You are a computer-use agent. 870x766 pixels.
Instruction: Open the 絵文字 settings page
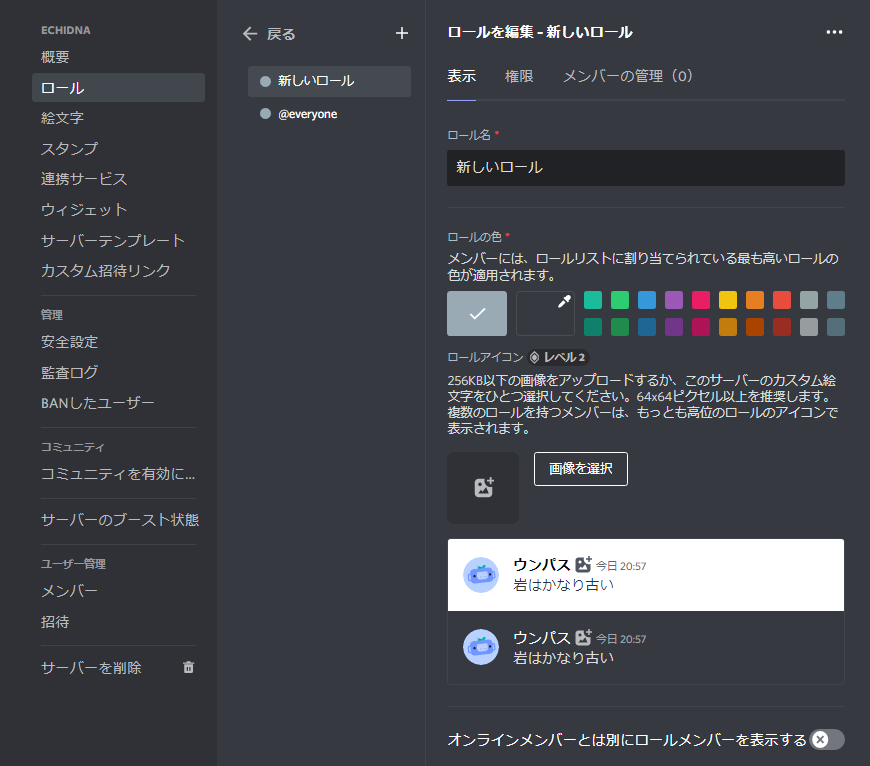click(118, 118)
